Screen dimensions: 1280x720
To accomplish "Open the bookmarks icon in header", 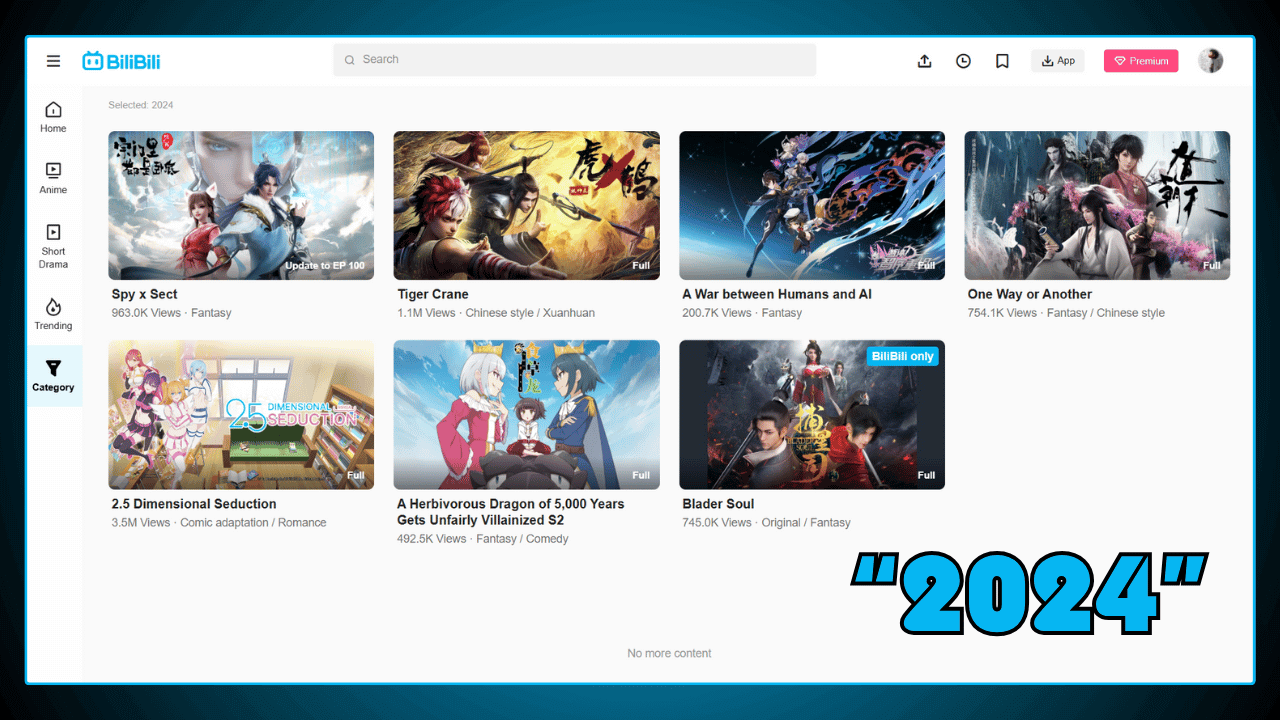I will (1002, 61).
